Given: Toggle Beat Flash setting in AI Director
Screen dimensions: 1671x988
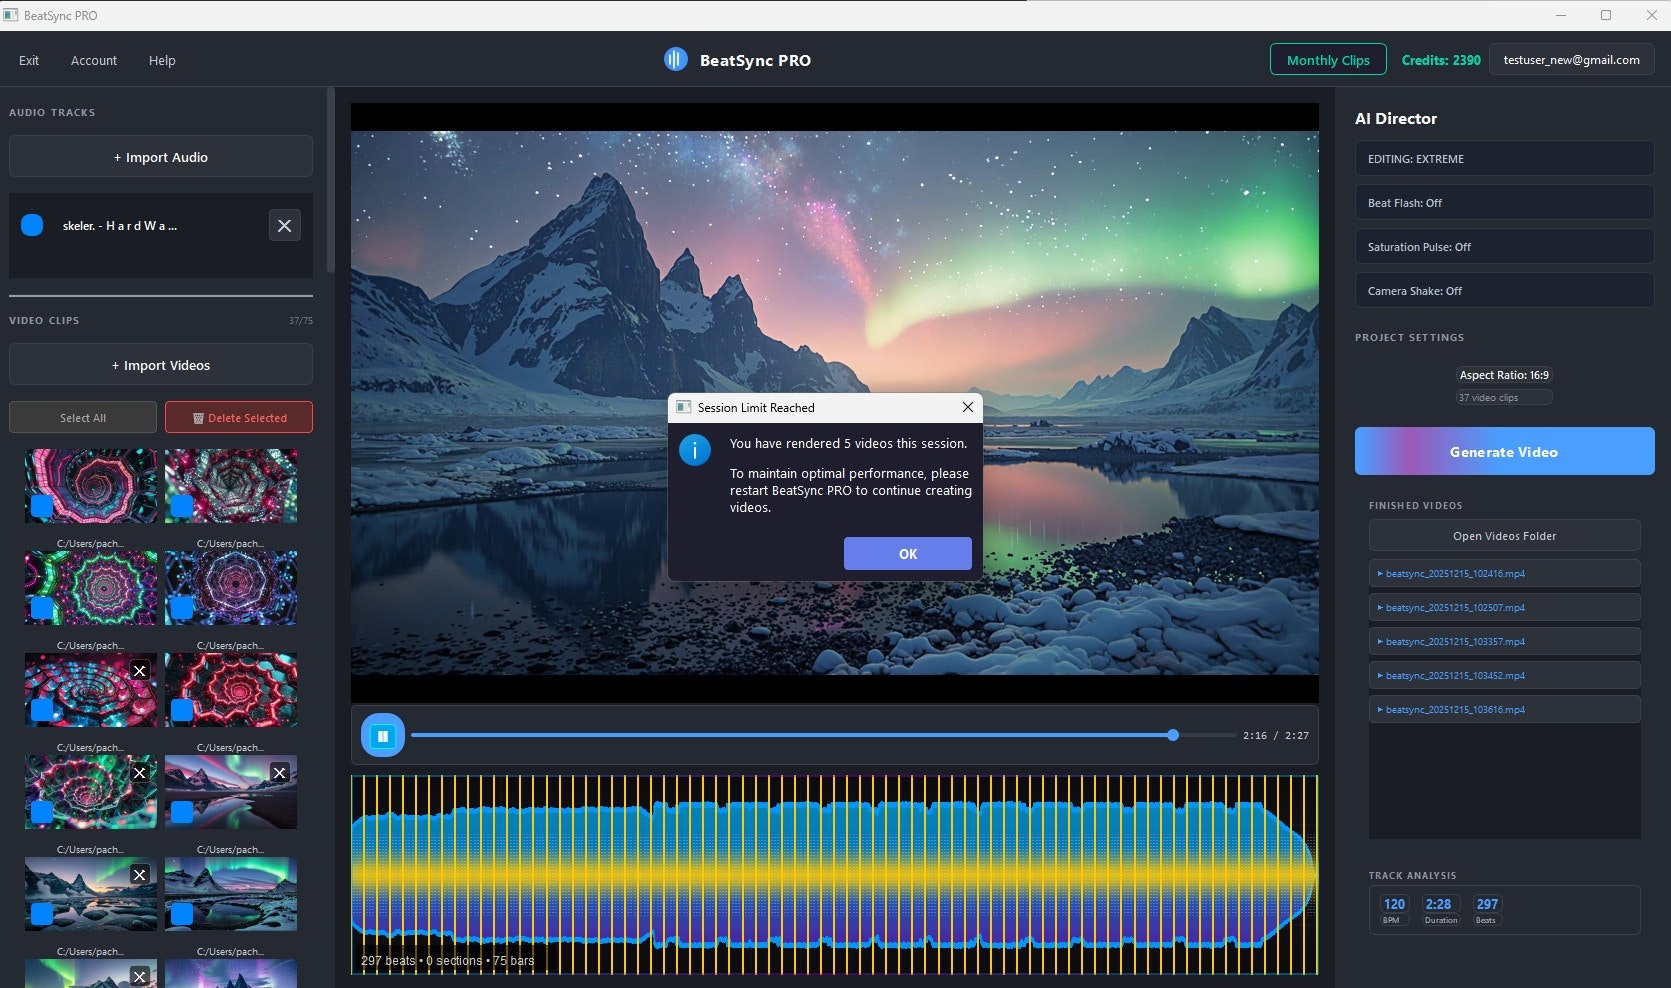Looking at the screenshot, I should tap(1503, 202).
